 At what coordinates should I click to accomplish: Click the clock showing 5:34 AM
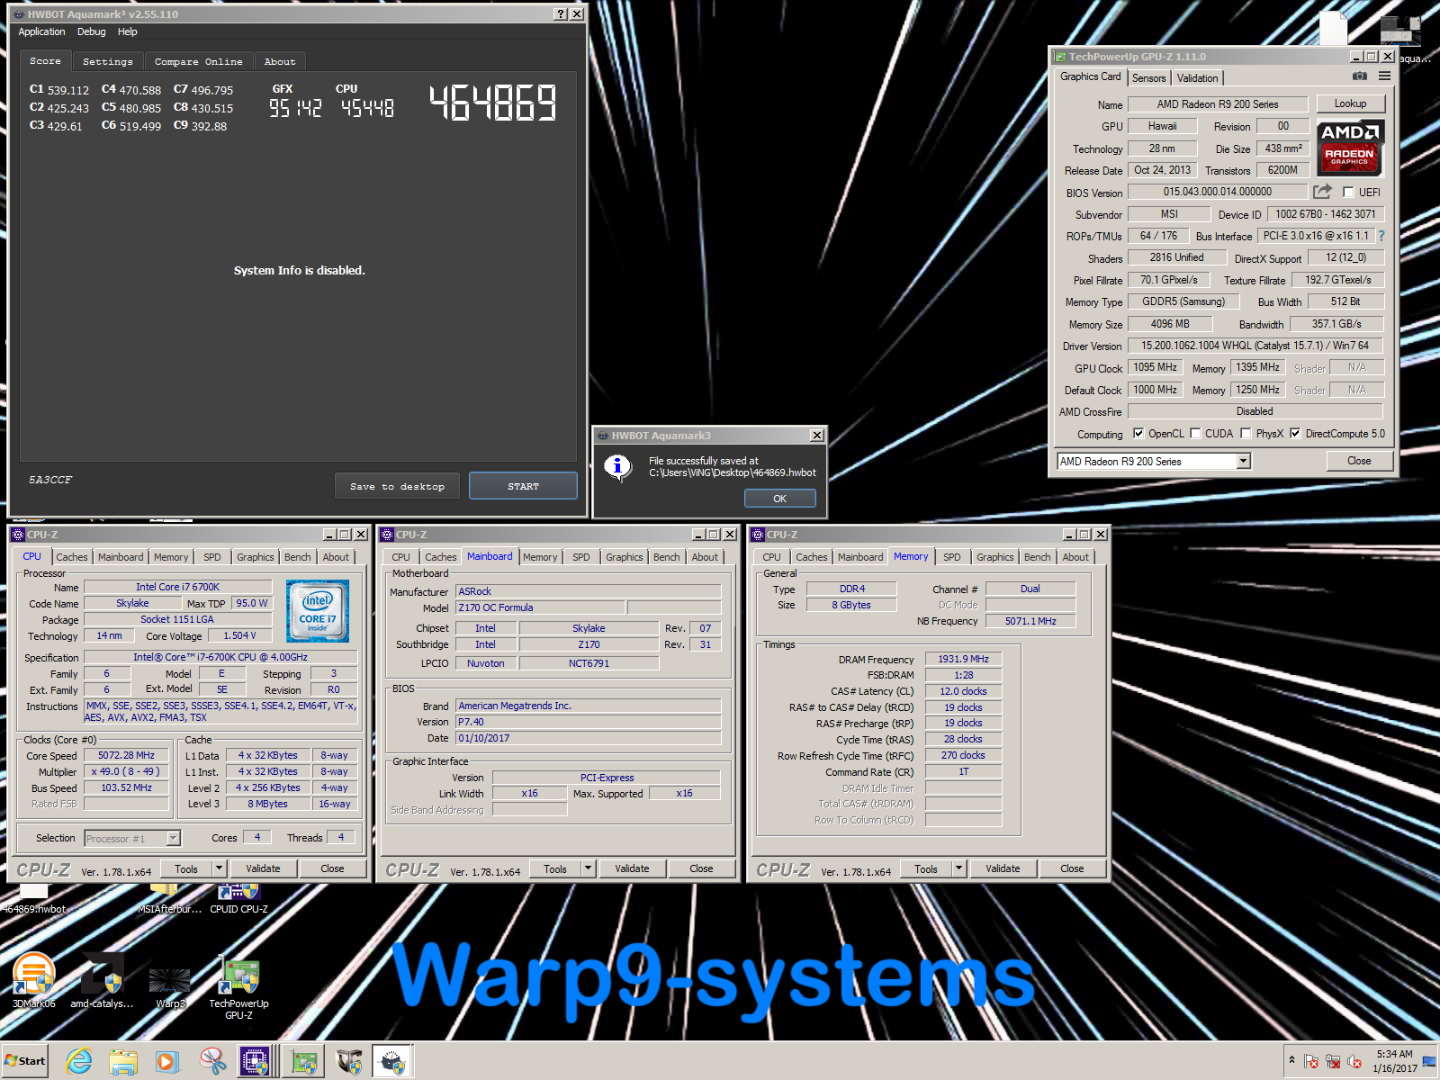click(x=1394, y=1054)
